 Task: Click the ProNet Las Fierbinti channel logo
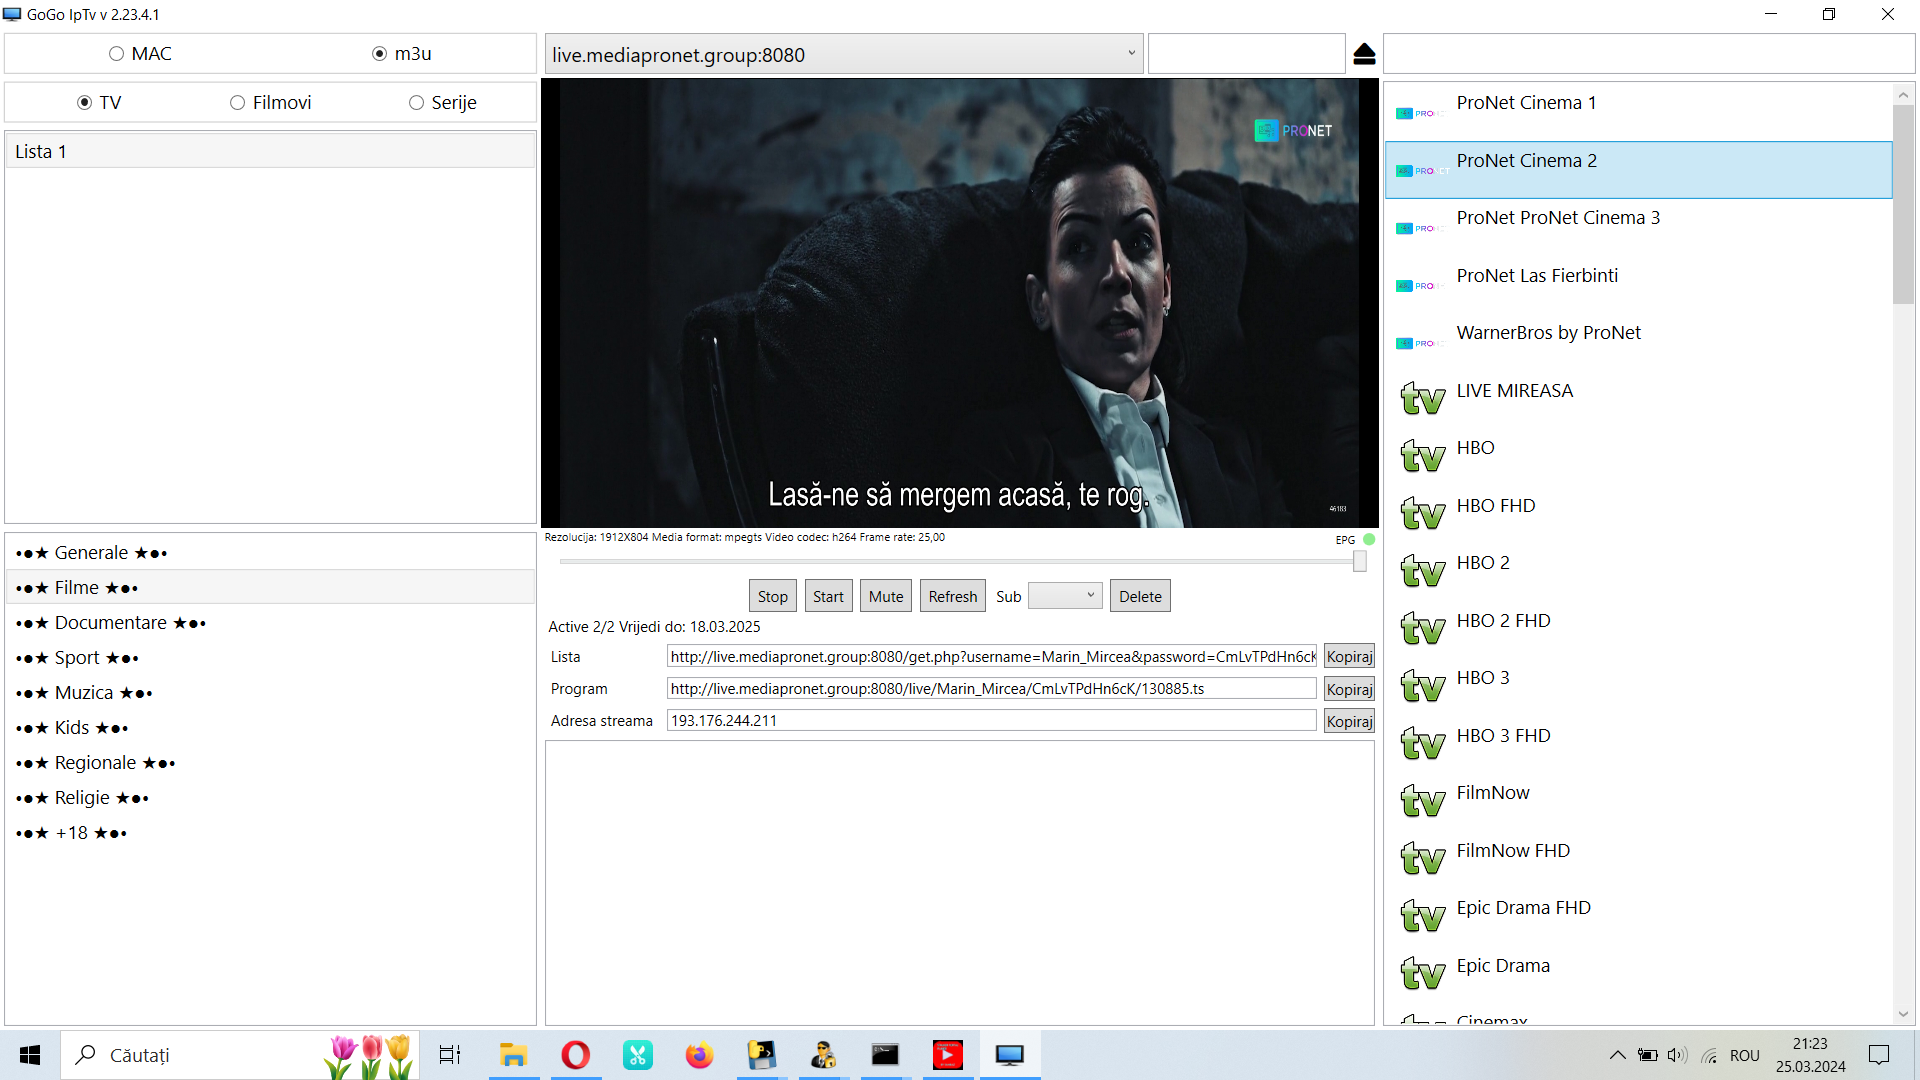pyautogui.click(x=1420, y=286)
